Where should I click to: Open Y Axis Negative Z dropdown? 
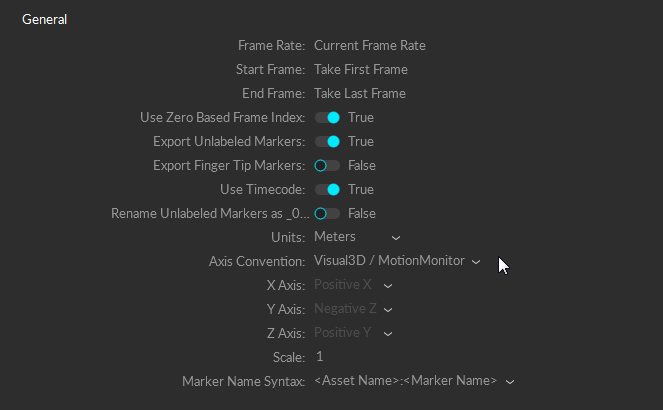pyautogui.click(x=353, y=309)
